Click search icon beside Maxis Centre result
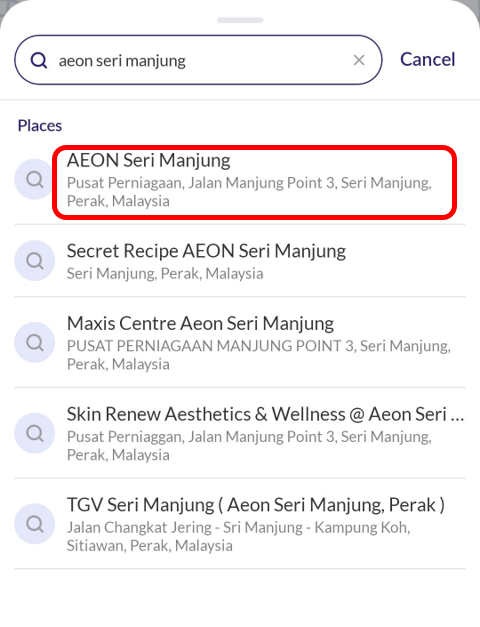The width and height of the screenshot is (480, 627). (x=34, y=342)
